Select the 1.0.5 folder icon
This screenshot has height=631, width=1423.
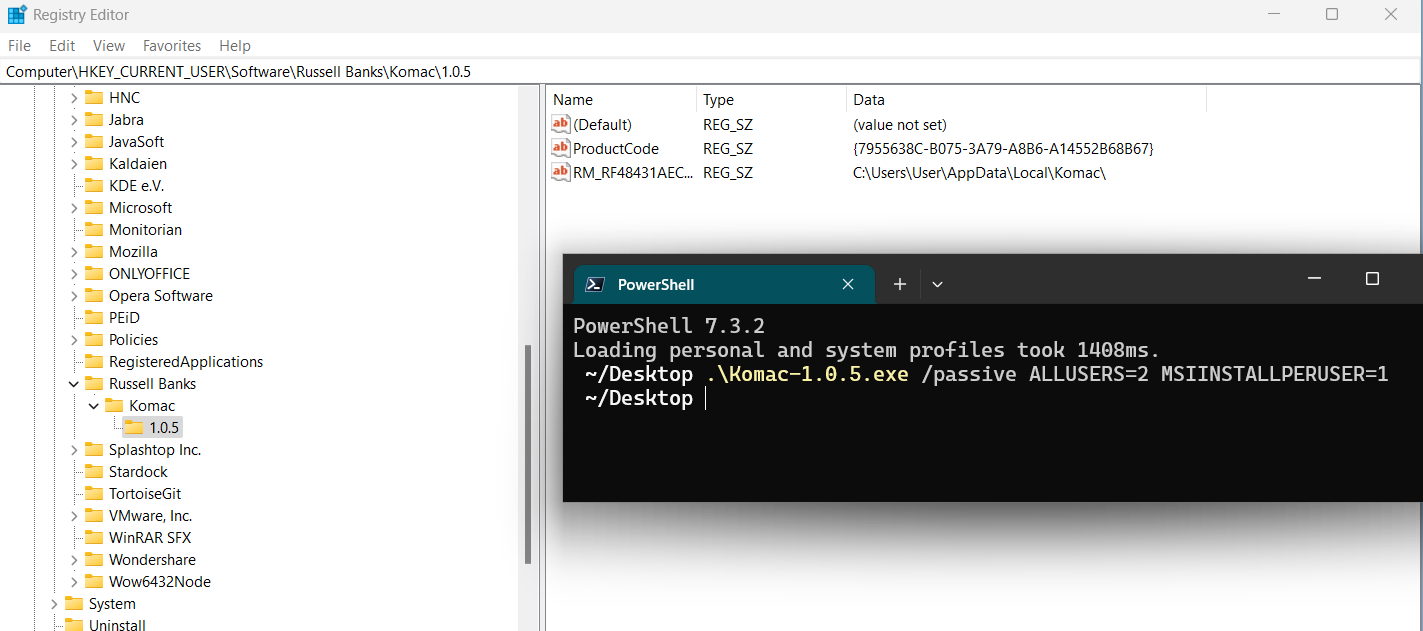click(x=133, y=426)
